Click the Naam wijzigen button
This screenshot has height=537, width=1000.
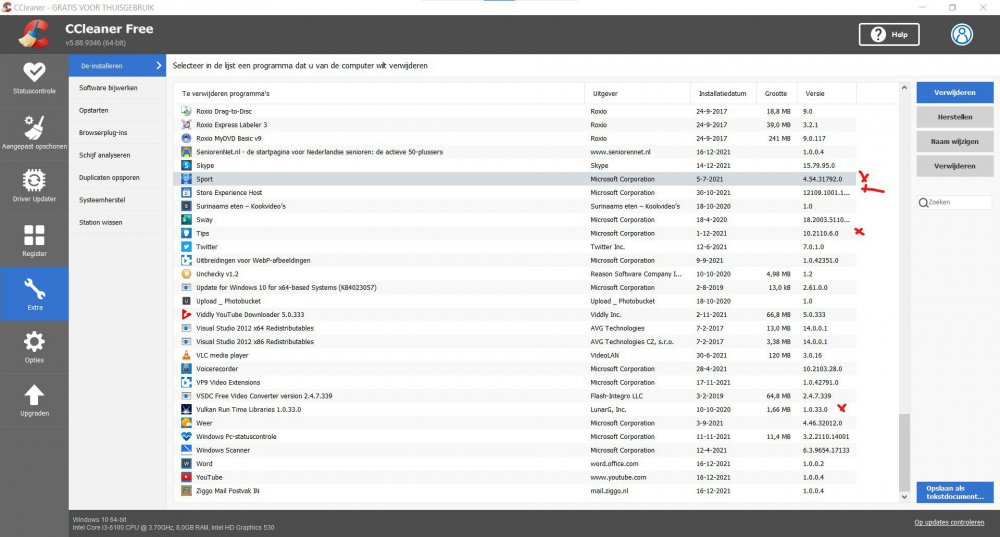pos(955,142)
